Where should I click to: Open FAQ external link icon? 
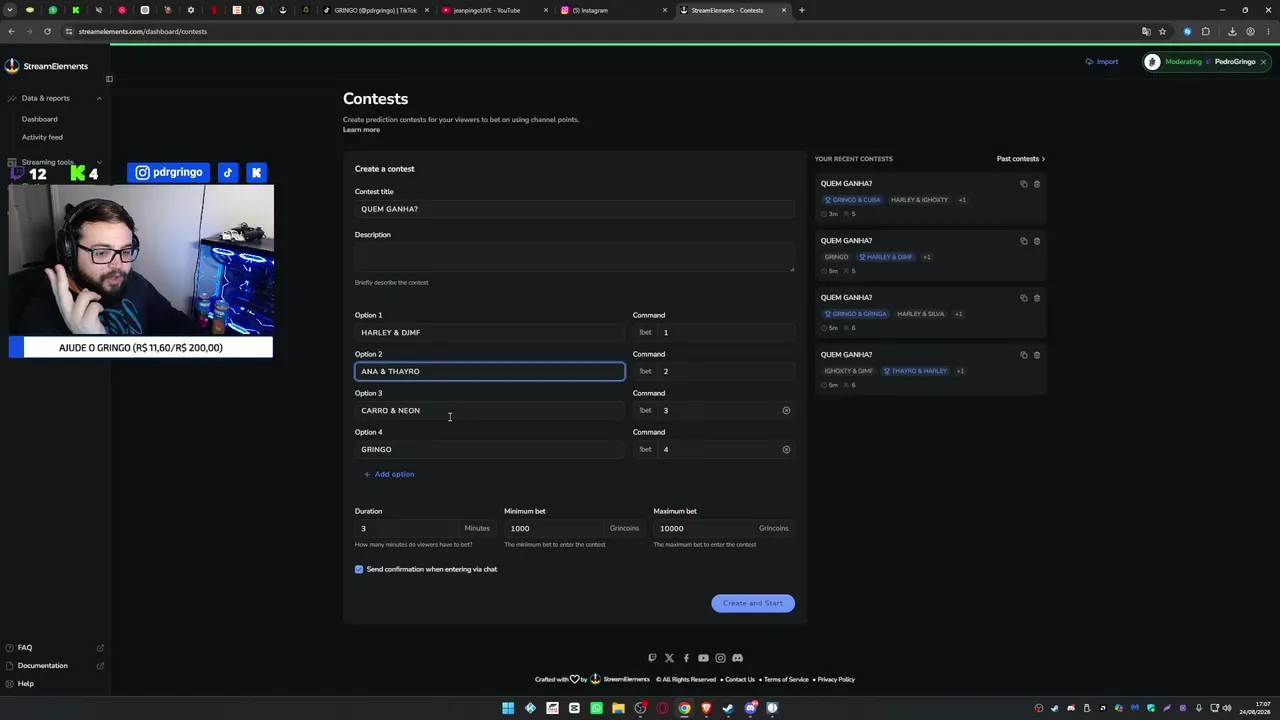100,648
